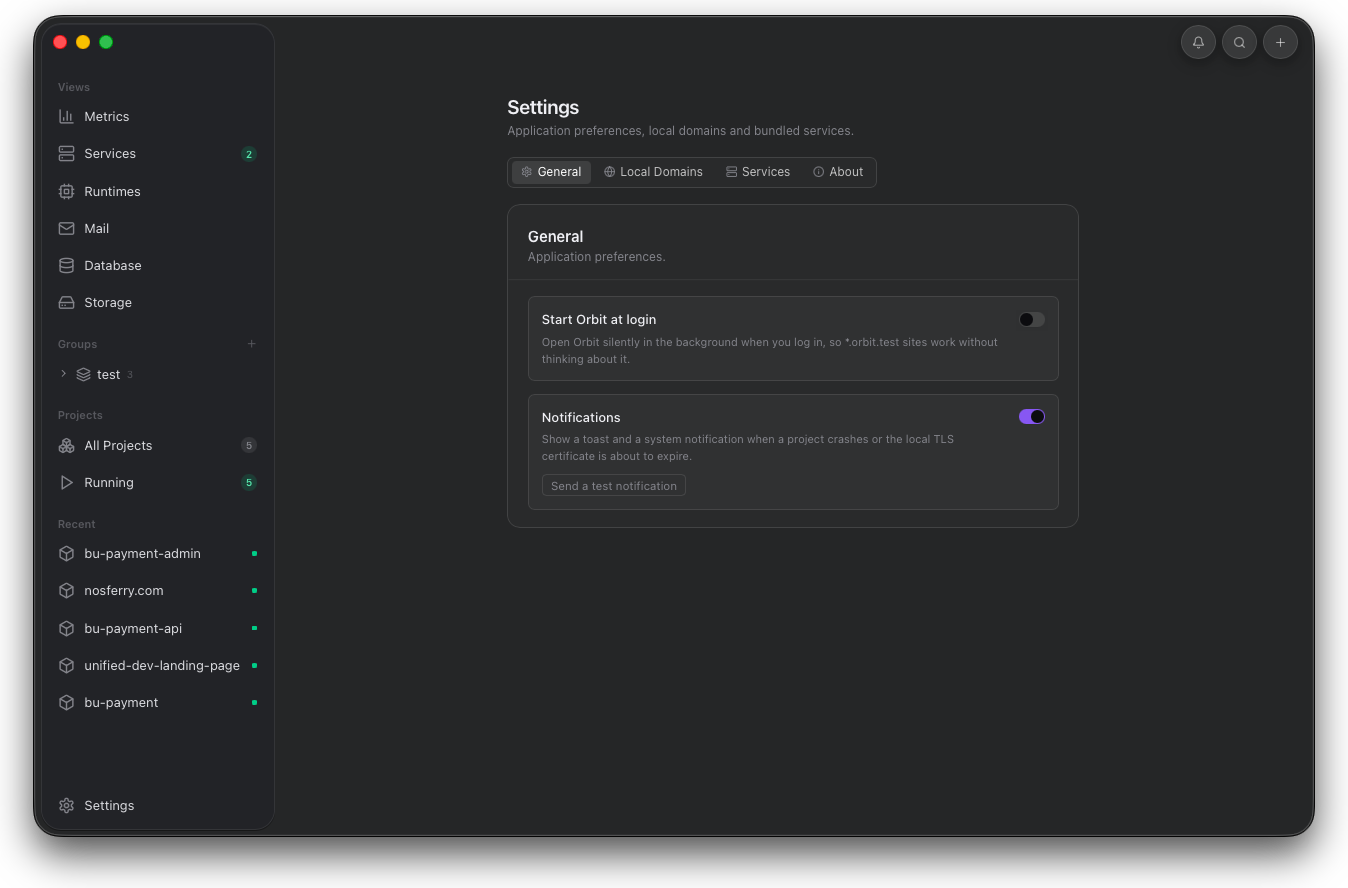Click the All Projects cubes icon
The height and width of the screenshot is (888, 1348).
coord(66,445)
